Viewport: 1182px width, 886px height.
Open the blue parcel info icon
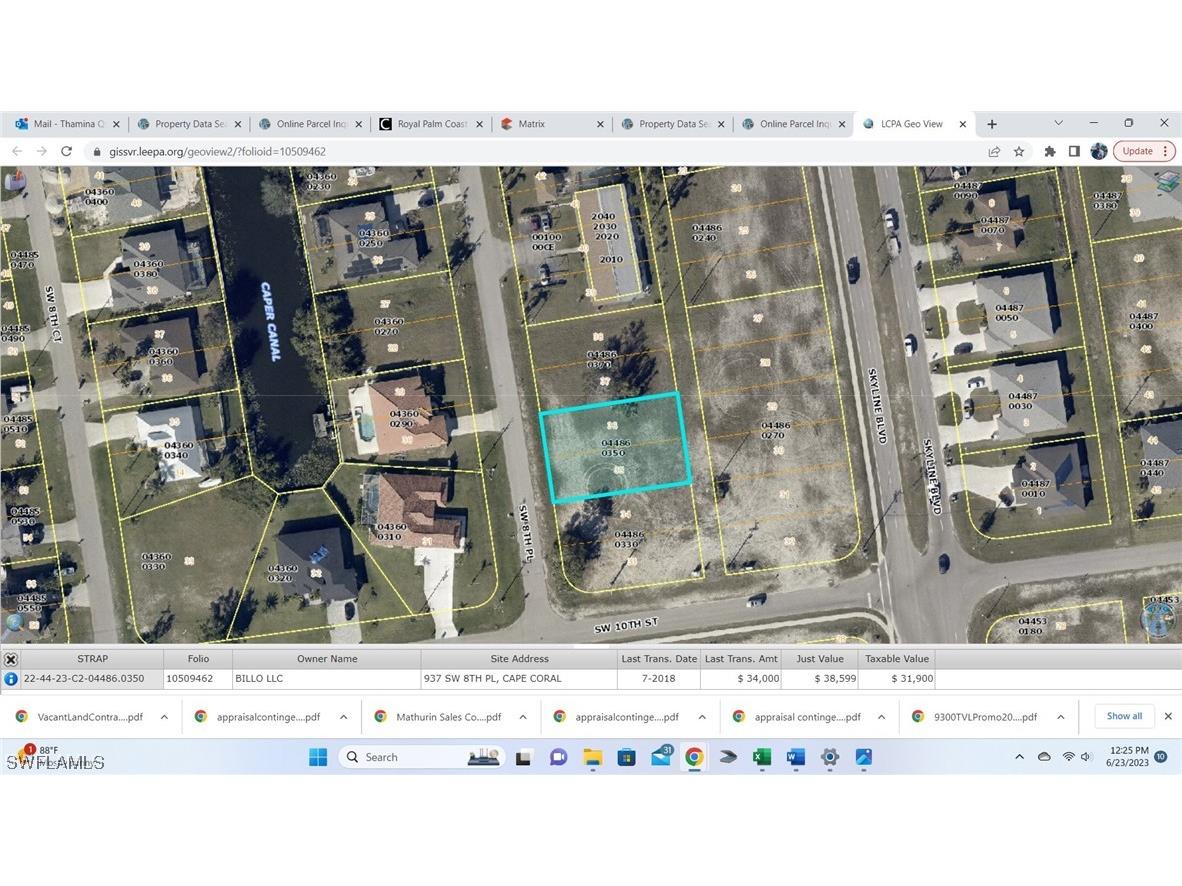point(10,678)
